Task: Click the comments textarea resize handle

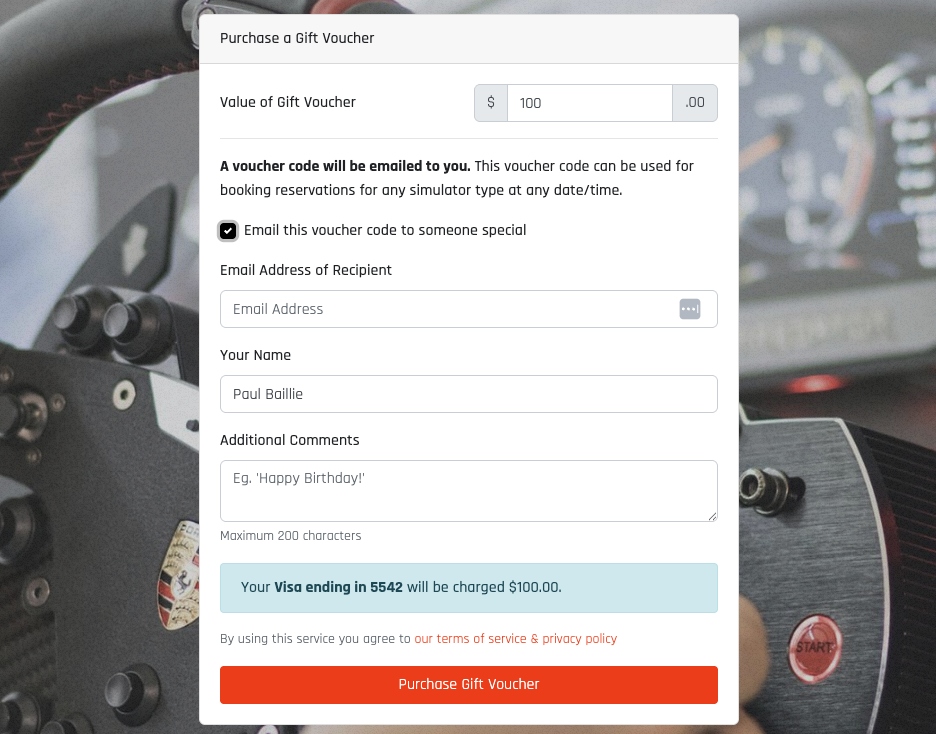Action: (712, 517)
